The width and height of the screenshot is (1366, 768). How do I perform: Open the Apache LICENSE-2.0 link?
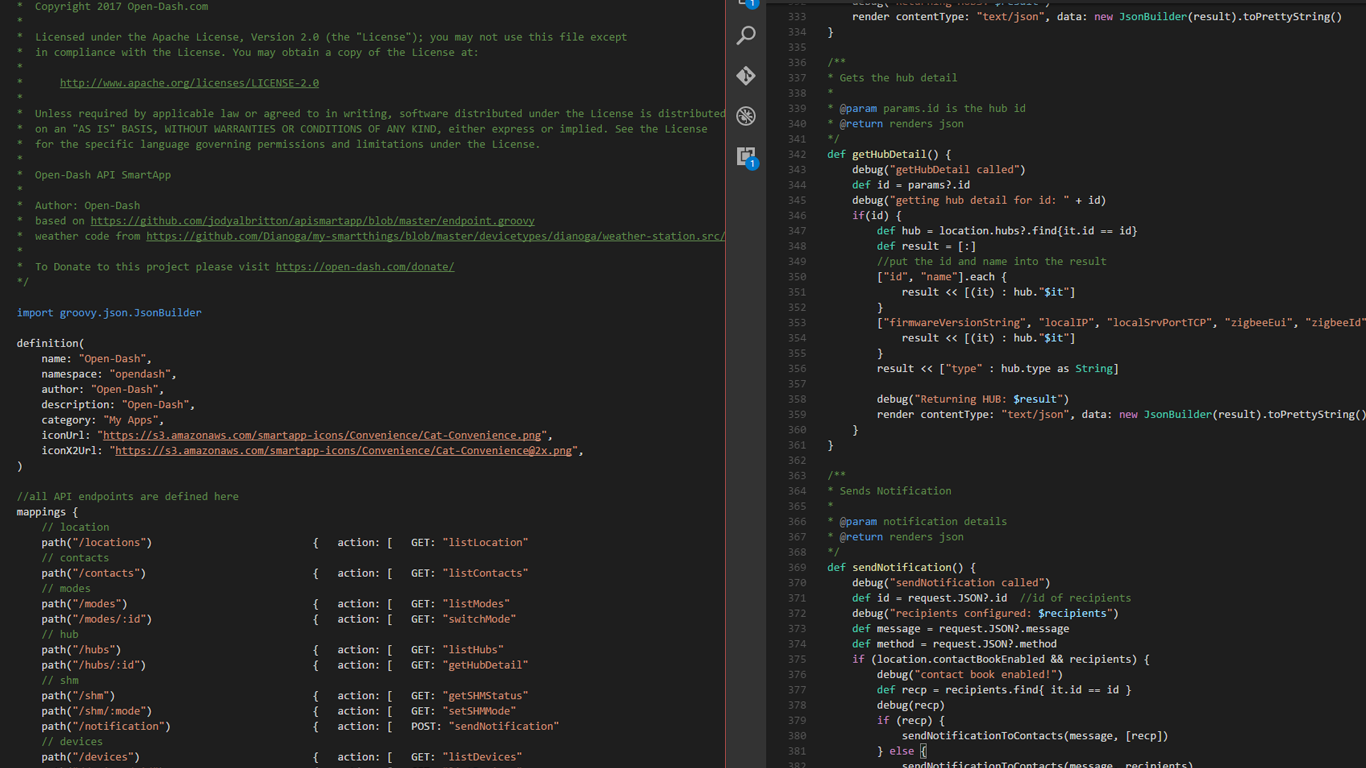189,83
